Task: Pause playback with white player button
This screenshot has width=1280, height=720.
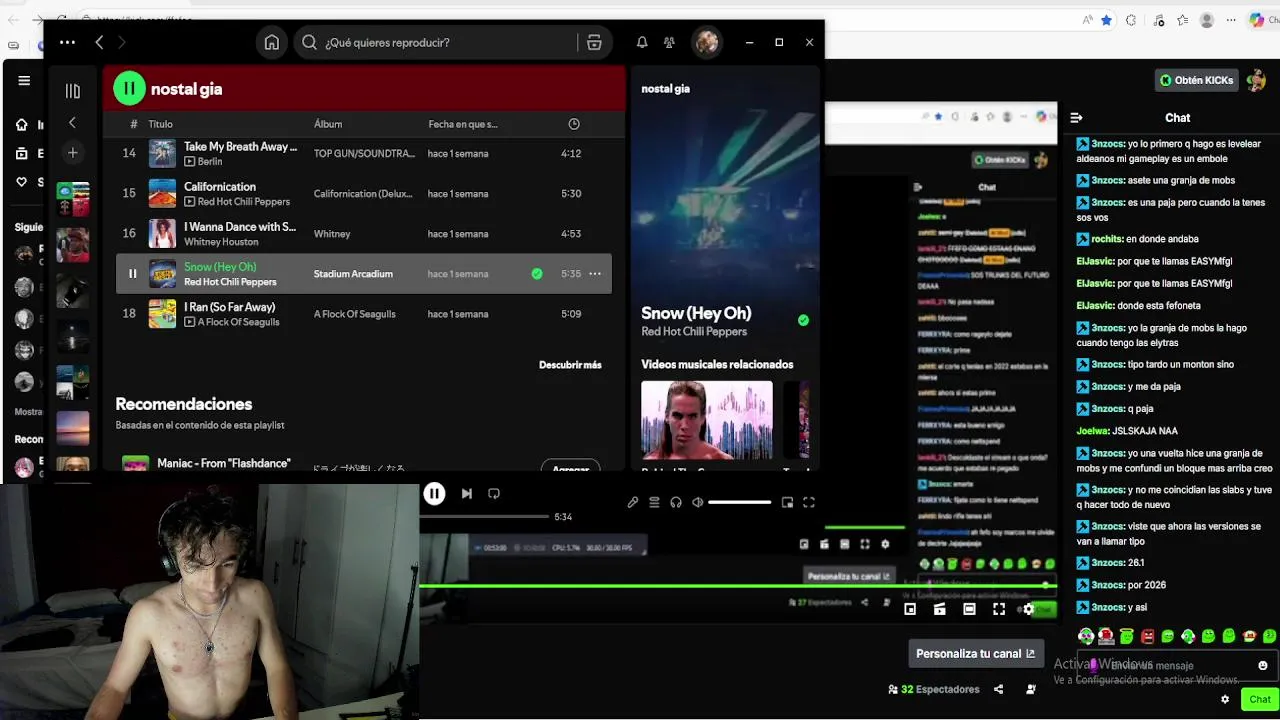Action: point(434,493)
